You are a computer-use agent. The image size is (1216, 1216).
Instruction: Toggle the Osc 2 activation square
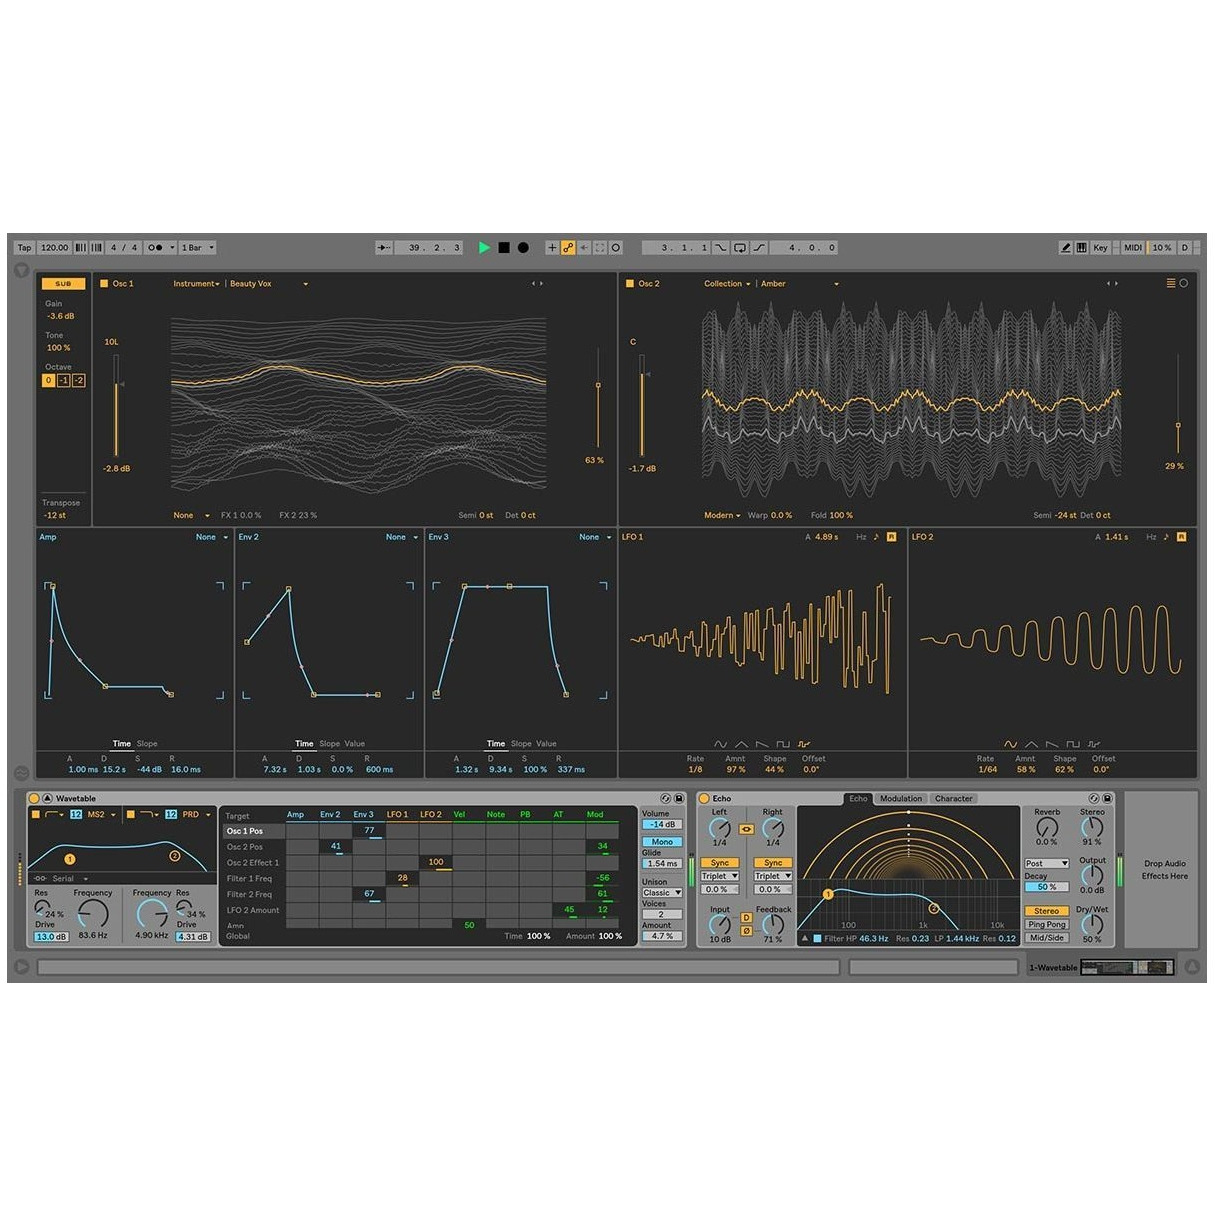630,284
